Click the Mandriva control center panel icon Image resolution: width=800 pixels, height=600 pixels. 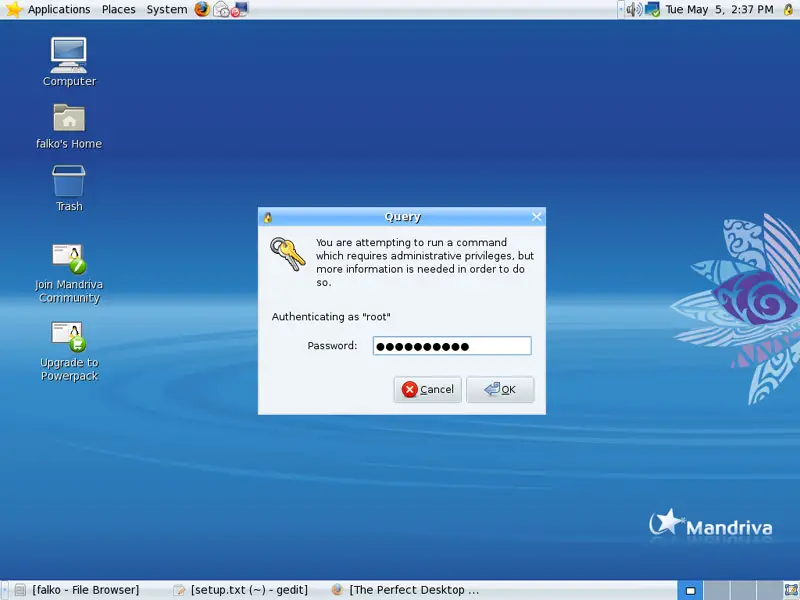click(239, 9)
